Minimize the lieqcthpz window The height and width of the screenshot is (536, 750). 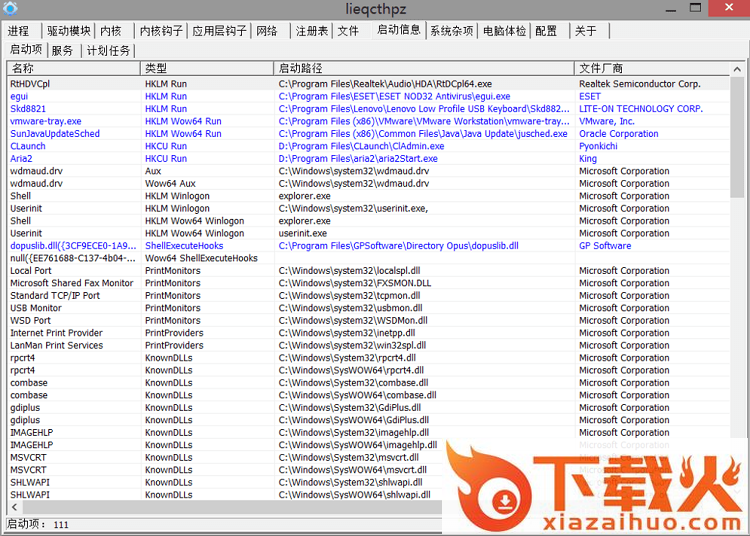671,9
